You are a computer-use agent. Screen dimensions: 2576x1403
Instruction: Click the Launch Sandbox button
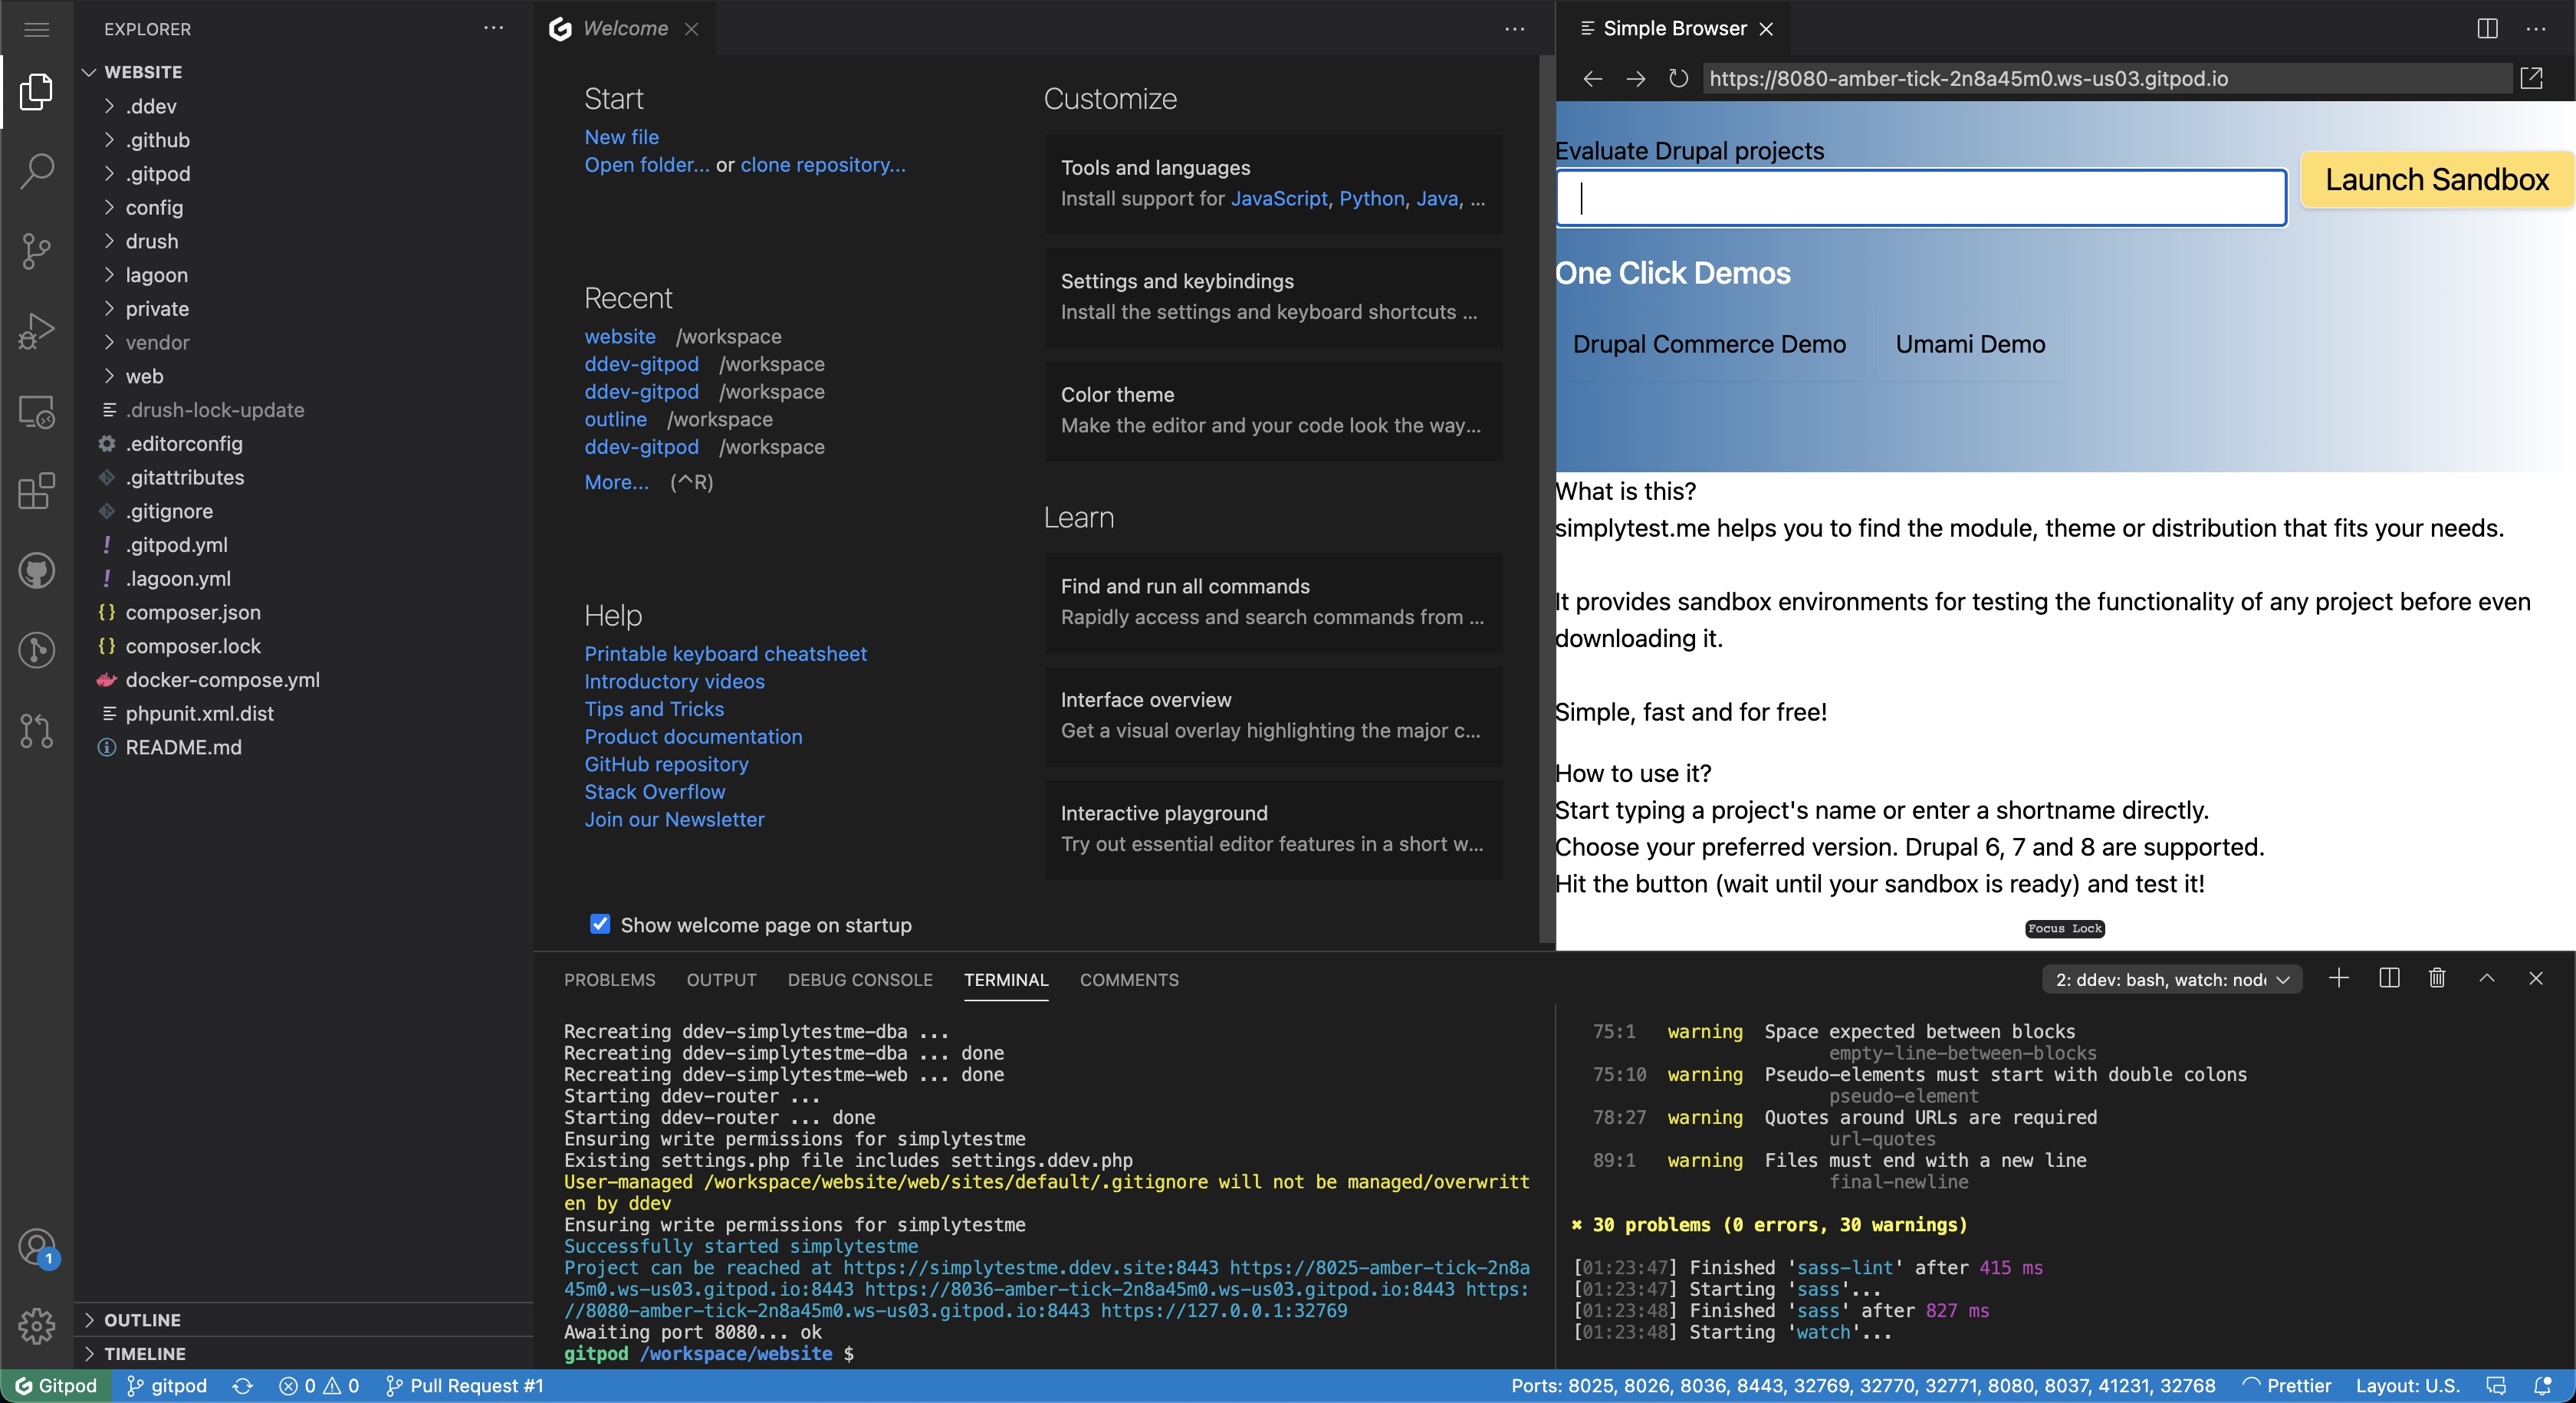[x=2436, y=180]
